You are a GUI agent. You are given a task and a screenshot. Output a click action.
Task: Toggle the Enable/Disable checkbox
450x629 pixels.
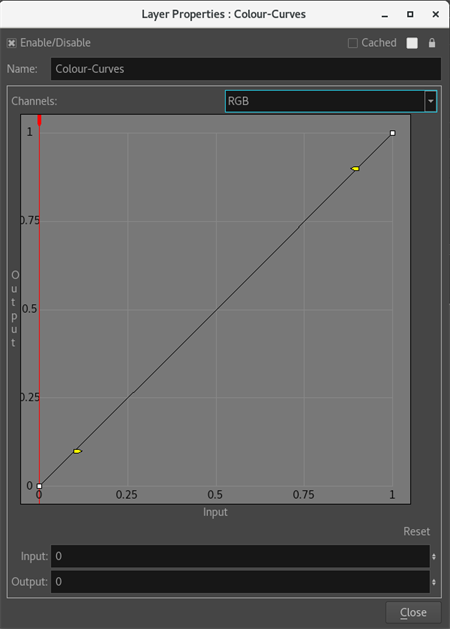point(12,43)
